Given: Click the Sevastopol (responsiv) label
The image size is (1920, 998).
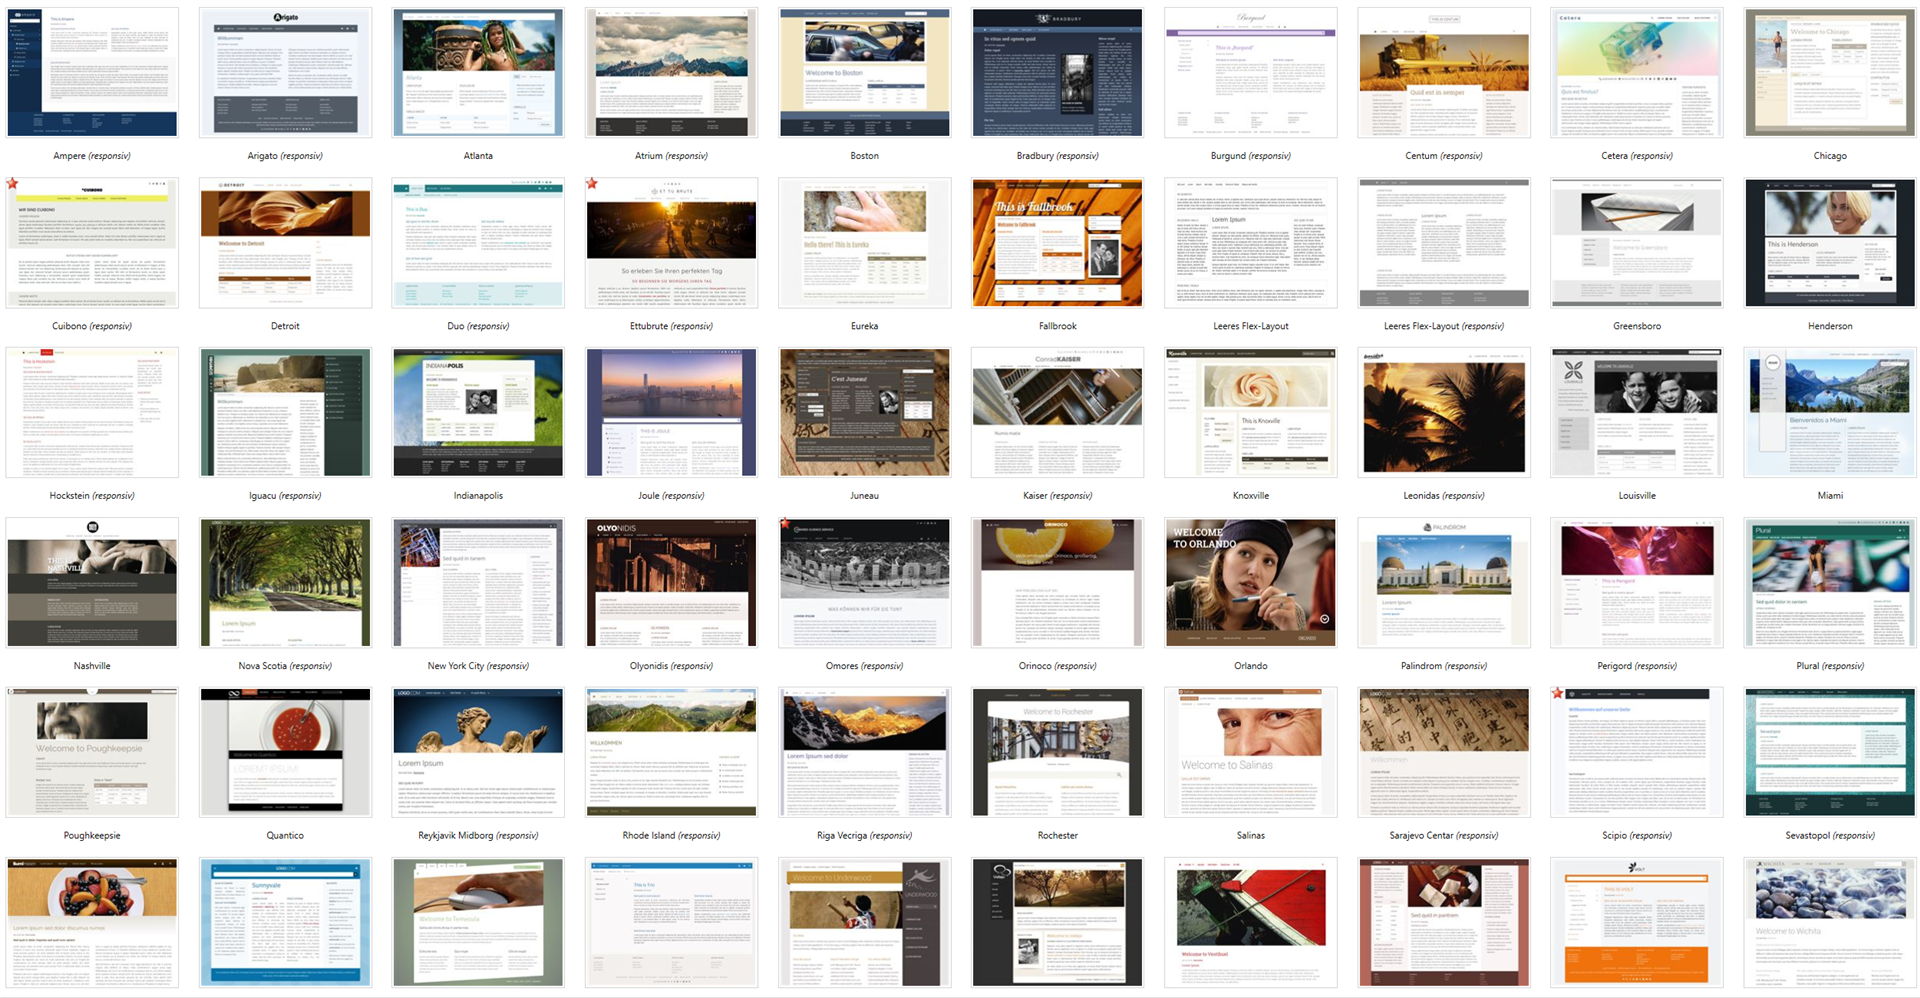Looking at the screenshot, I should coord(1829,836).
